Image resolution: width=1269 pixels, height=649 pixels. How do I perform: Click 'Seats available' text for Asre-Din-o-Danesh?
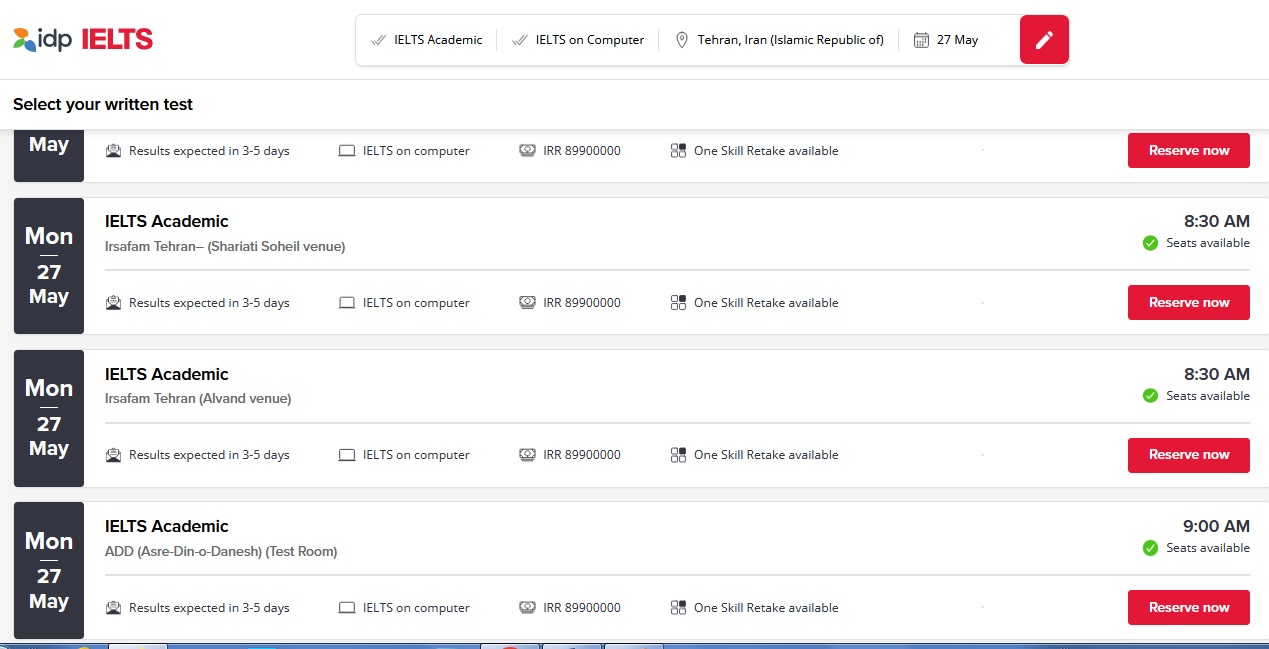[x=1208, y=548]
